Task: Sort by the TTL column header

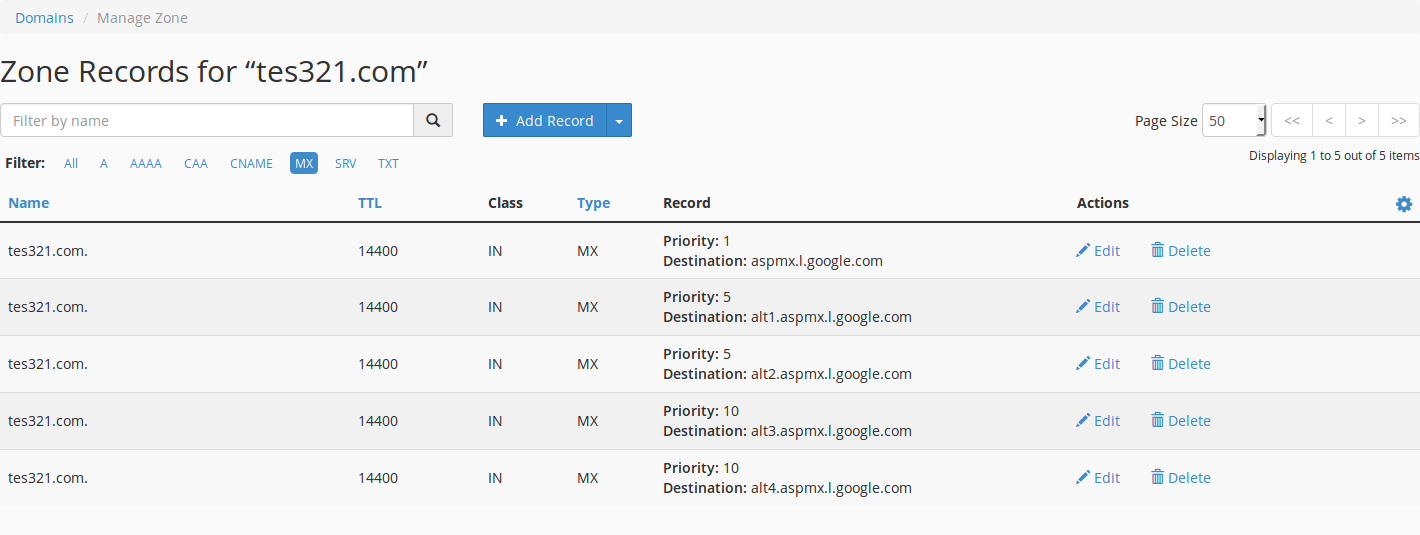Action: (370, 203)
